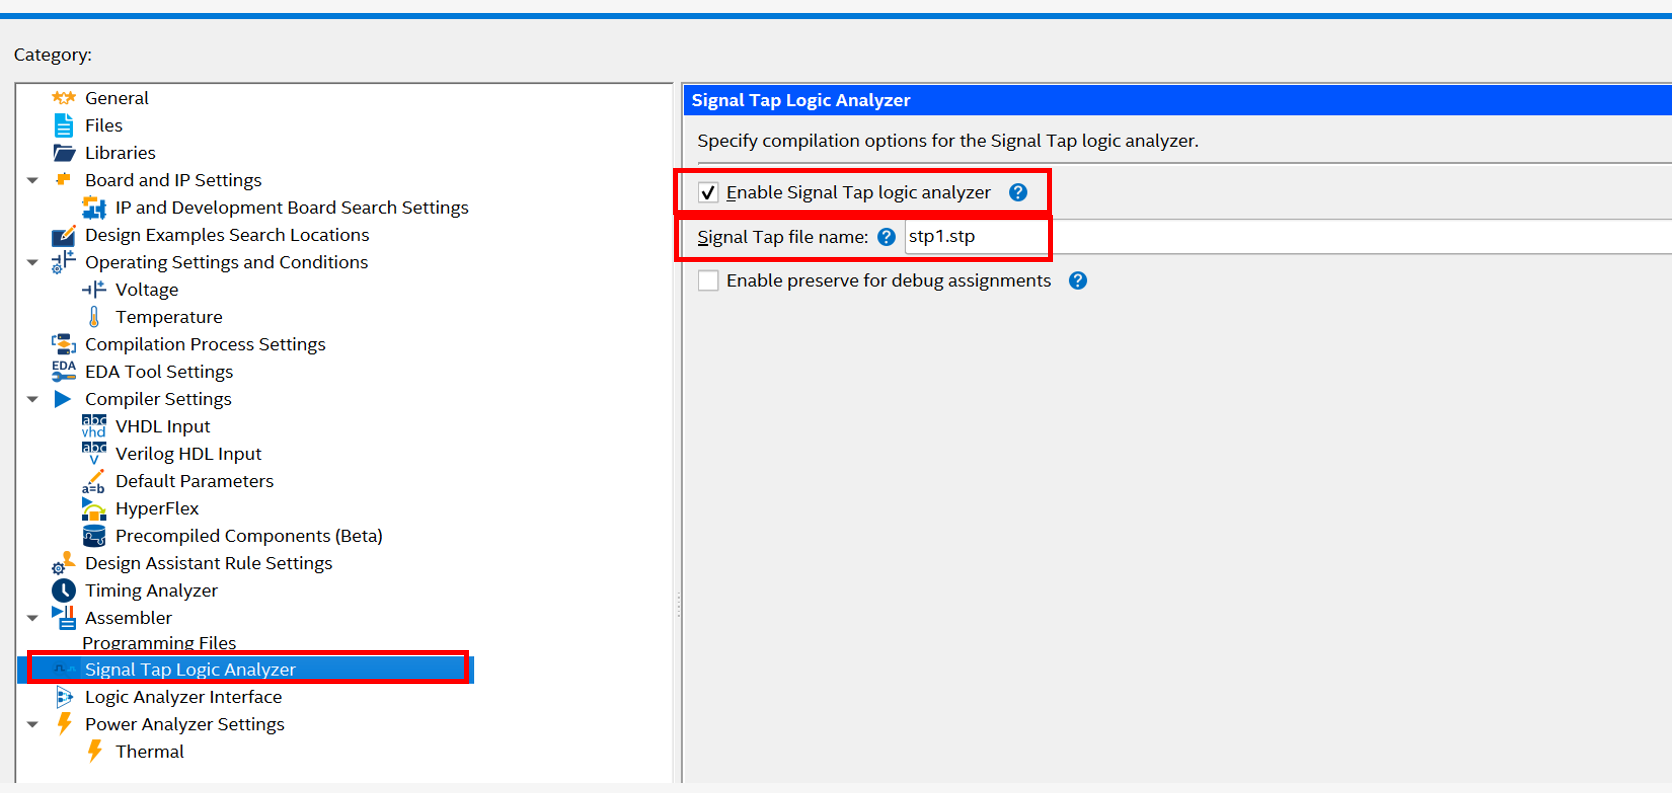1672x793 pixels.
Task: Select the General category
Action: point(116,98)
